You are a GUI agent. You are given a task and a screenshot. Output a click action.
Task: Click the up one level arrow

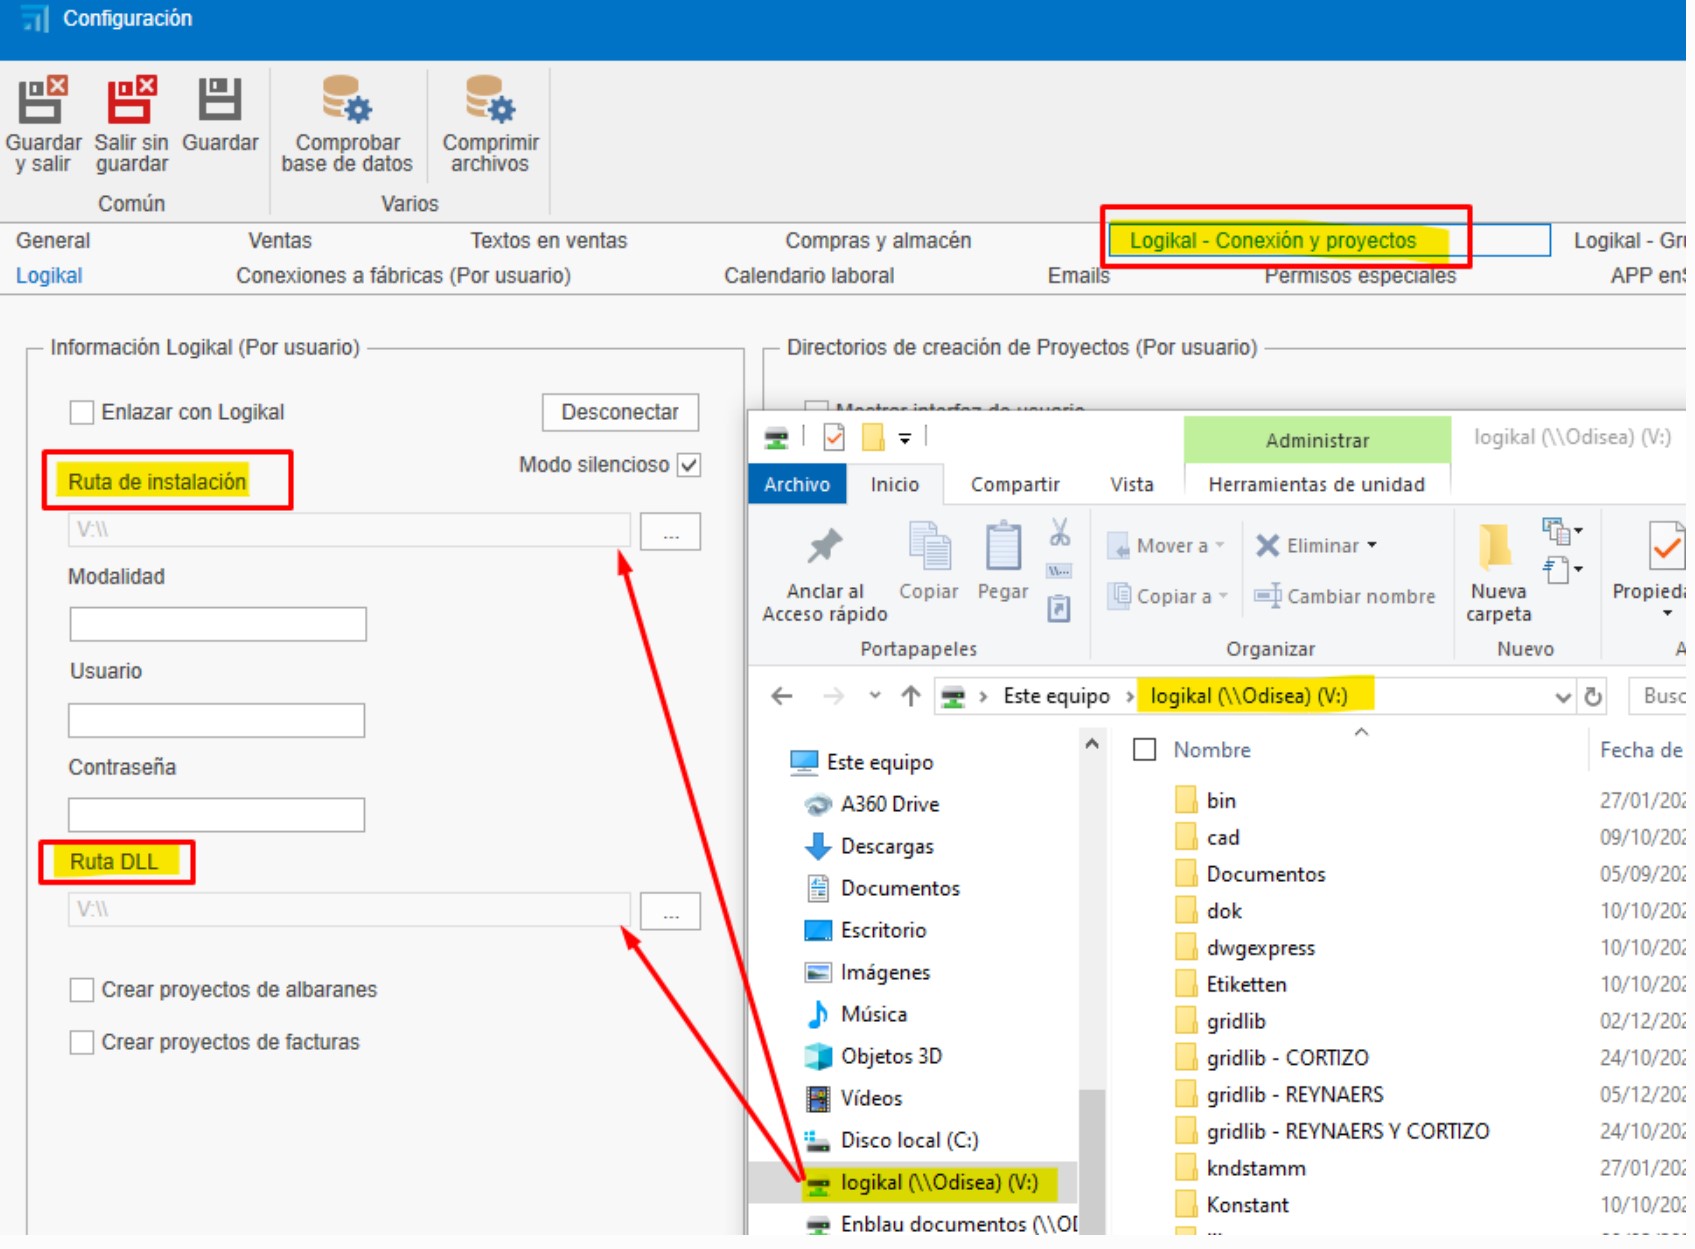[x=911, y=697]
